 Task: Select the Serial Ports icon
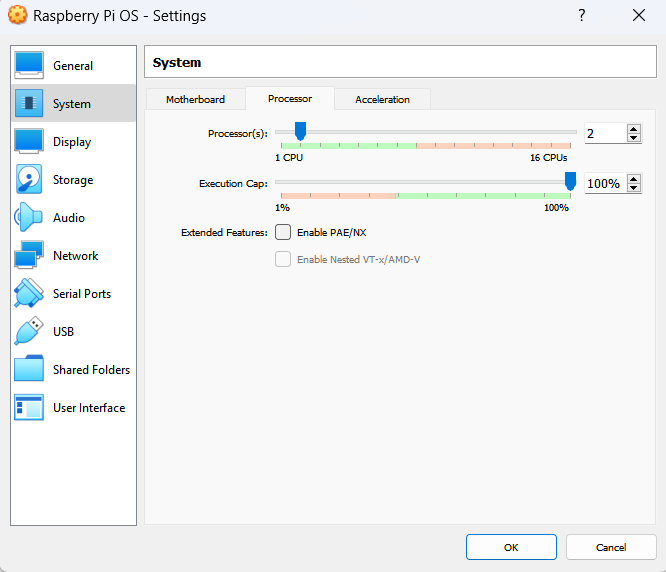click(x=29, y=294)
